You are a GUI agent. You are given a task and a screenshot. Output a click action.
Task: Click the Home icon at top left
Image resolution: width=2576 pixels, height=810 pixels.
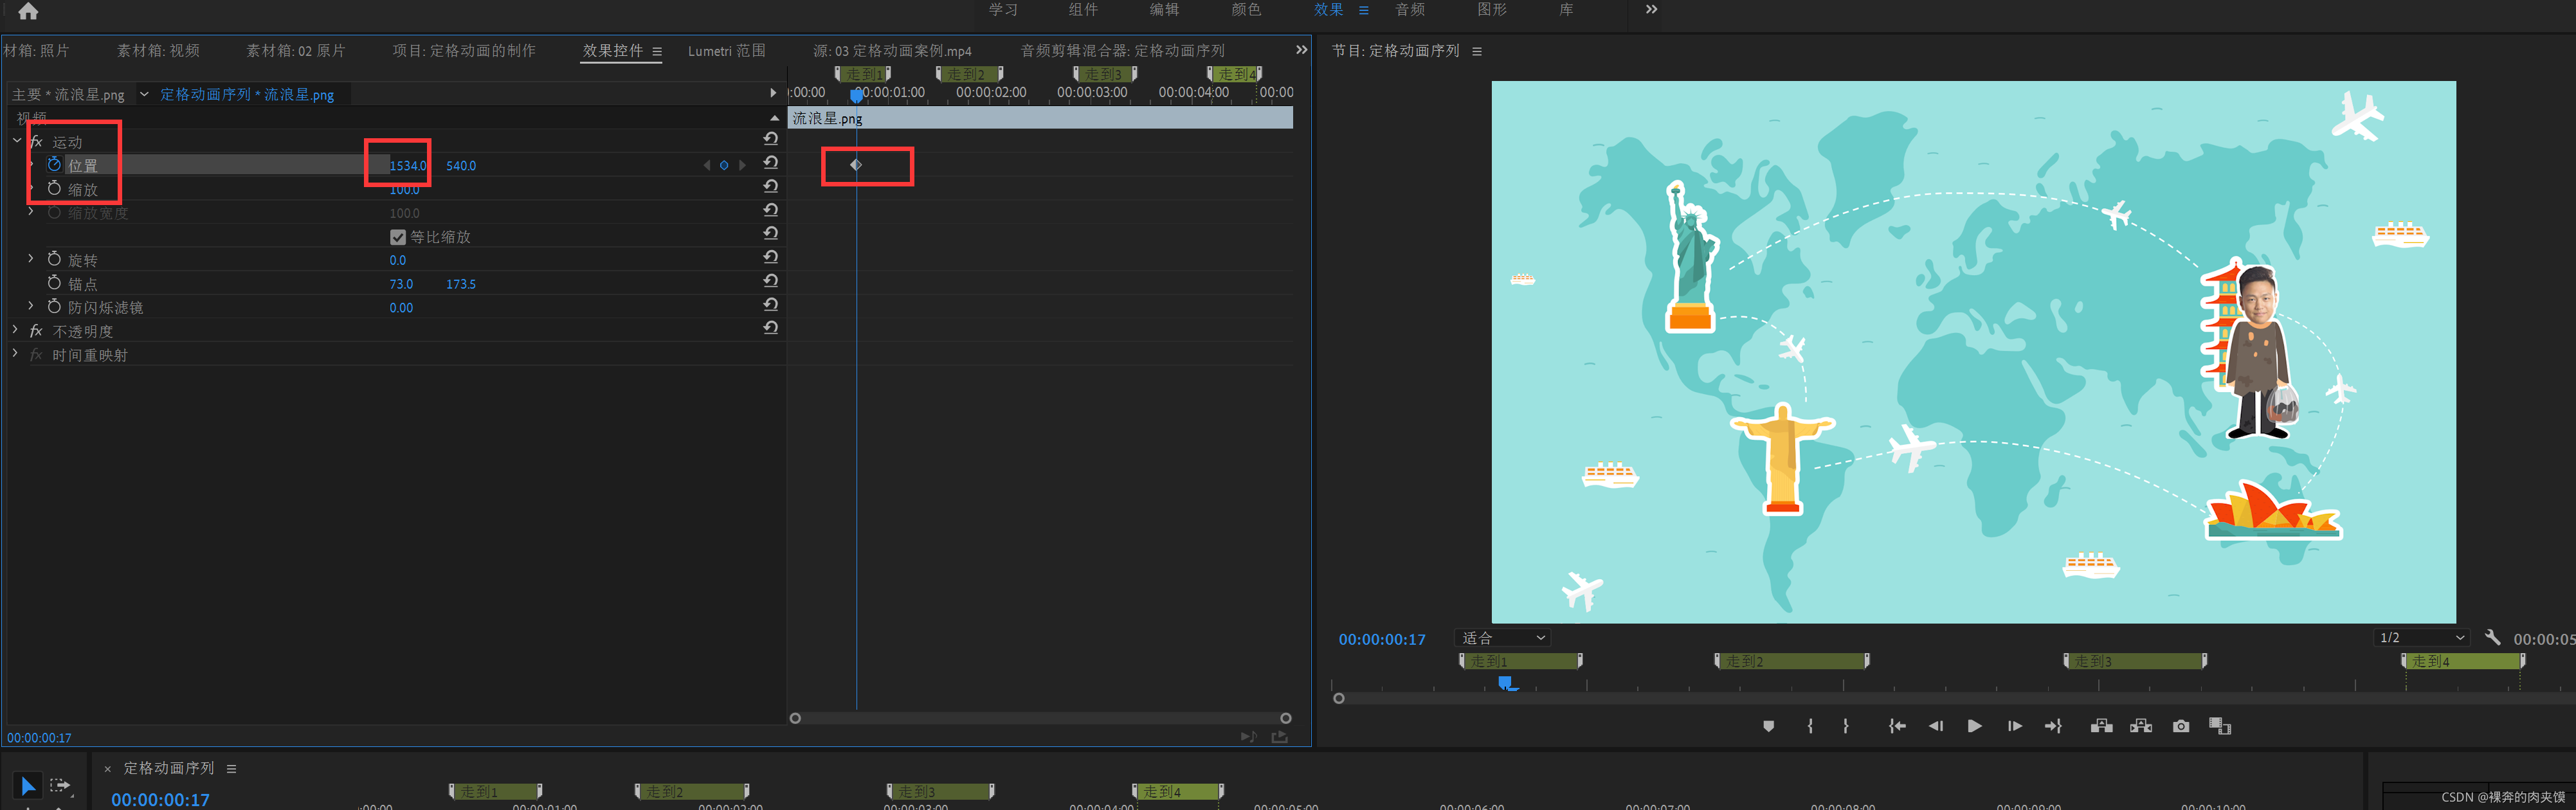click(28, 11)
